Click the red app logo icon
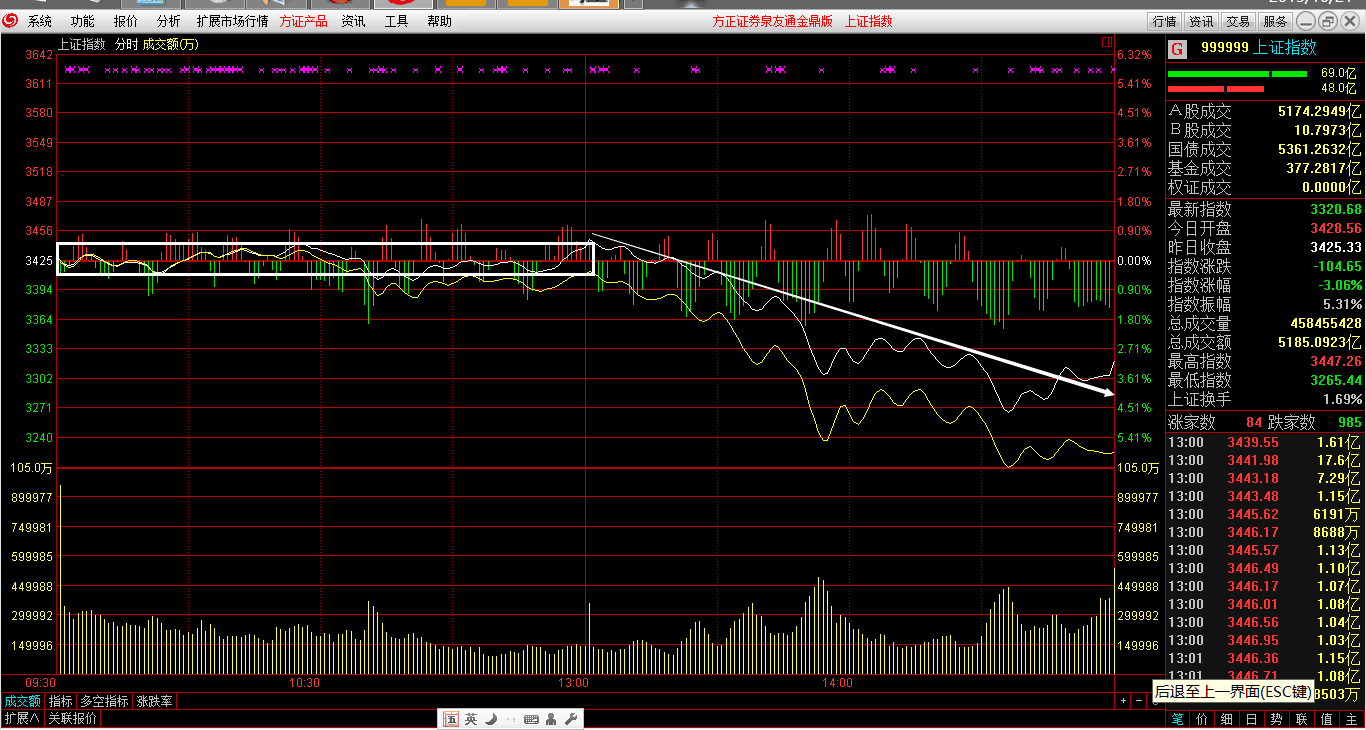 pos(10,21)
